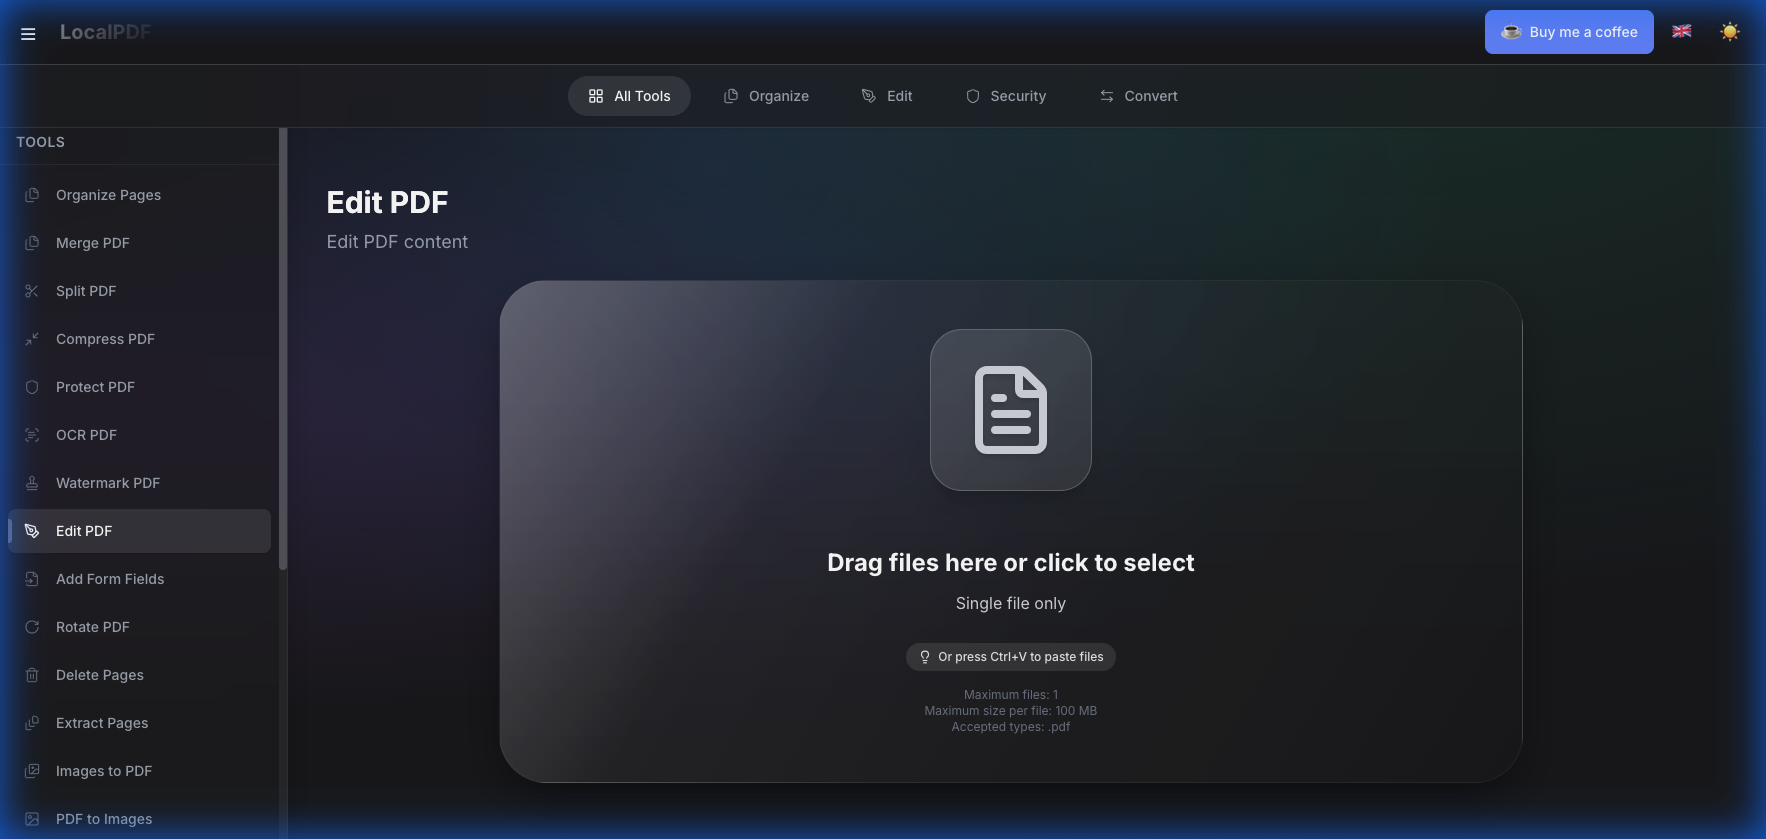Toggle light theme with sun icon
1766x839 pixels.
pos(1730,32)
